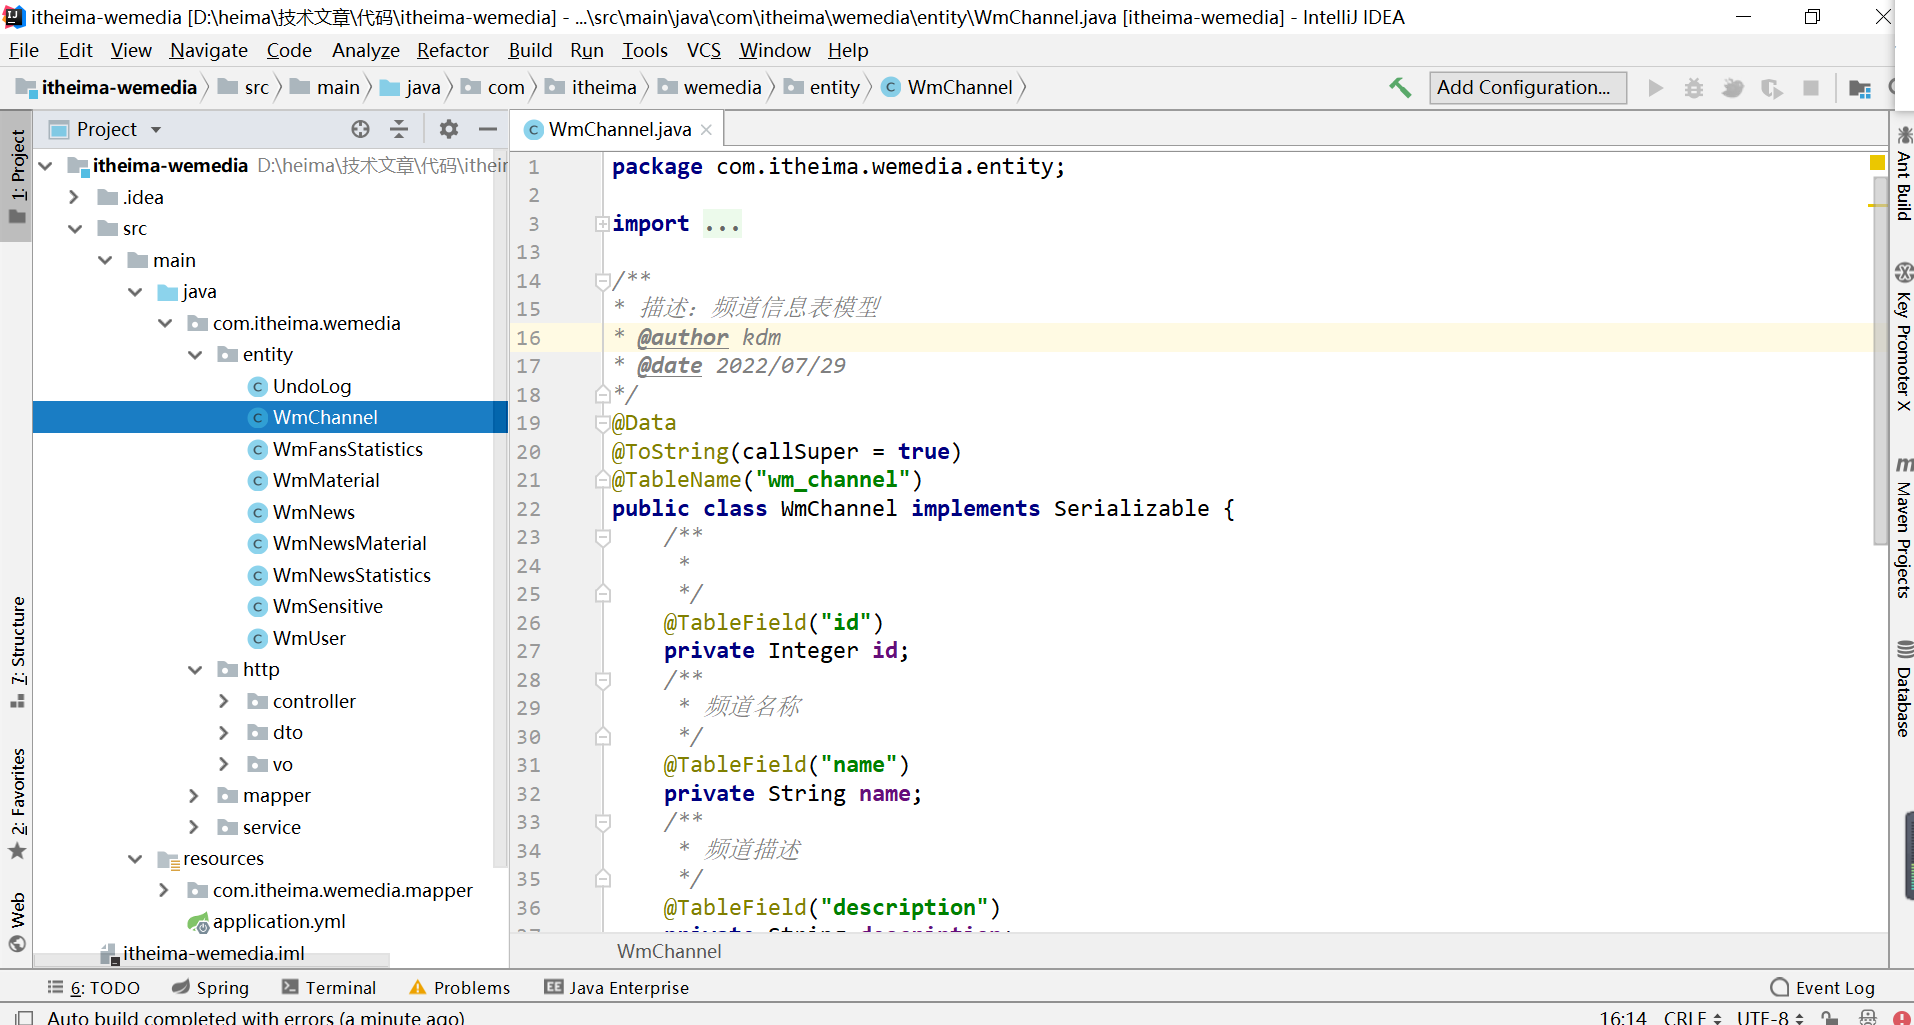The image size is (1914, 1025).
Task: Click CRLF line separator in status bar
Action: [x=1692, y=1017]
